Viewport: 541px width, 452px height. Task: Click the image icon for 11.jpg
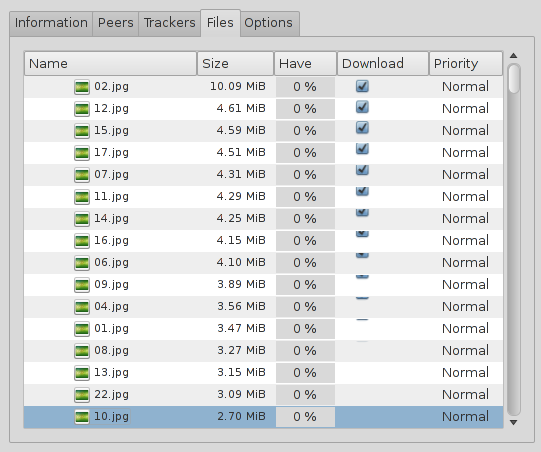click(x=82, y=197)
